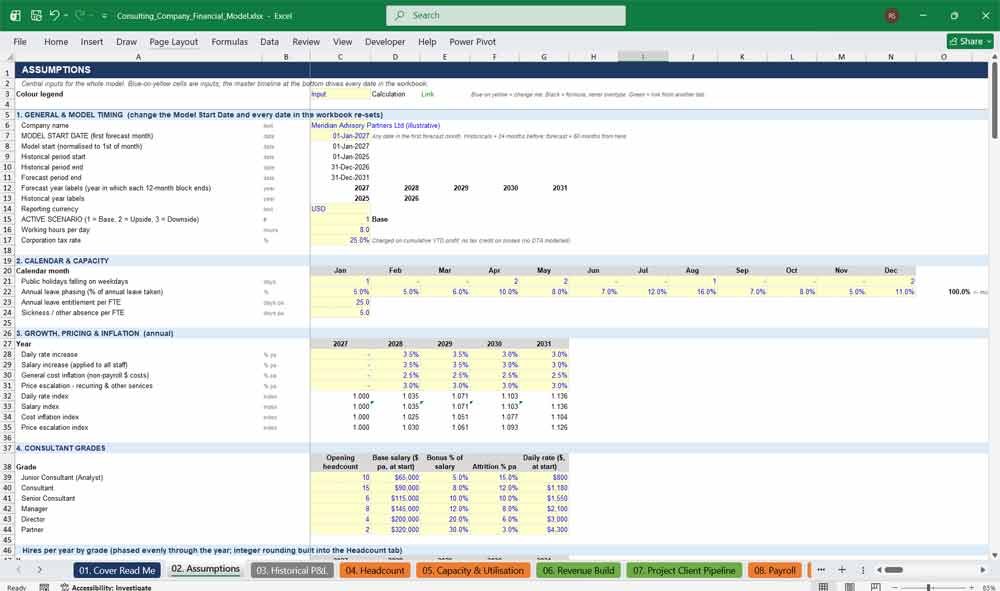Open the Review ribbon tab
Viewport: 1000px width, 591px height.
[306, 41]
